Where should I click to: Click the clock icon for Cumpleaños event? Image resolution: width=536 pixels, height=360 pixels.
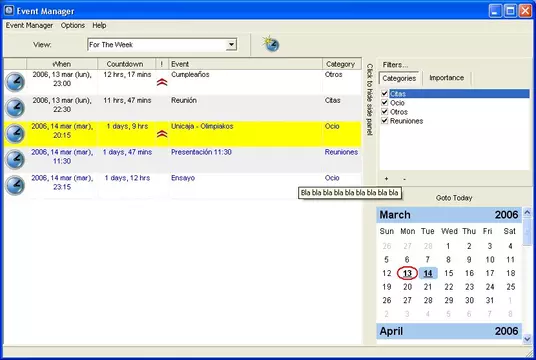(15, 82)
